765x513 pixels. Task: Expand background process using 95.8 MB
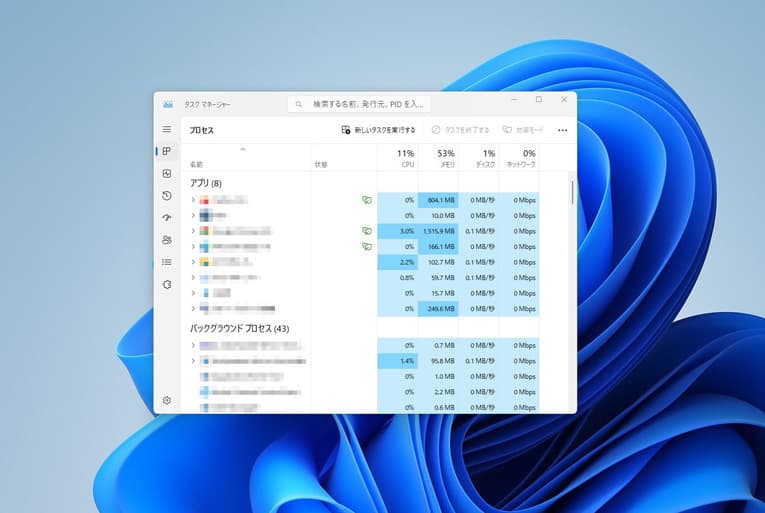(x=193, y=360)
